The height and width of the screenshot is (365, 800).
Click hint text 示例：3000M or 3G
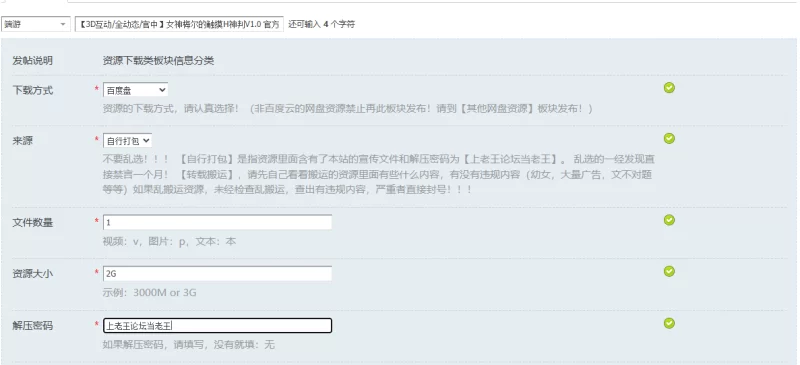tap(149, 293)
